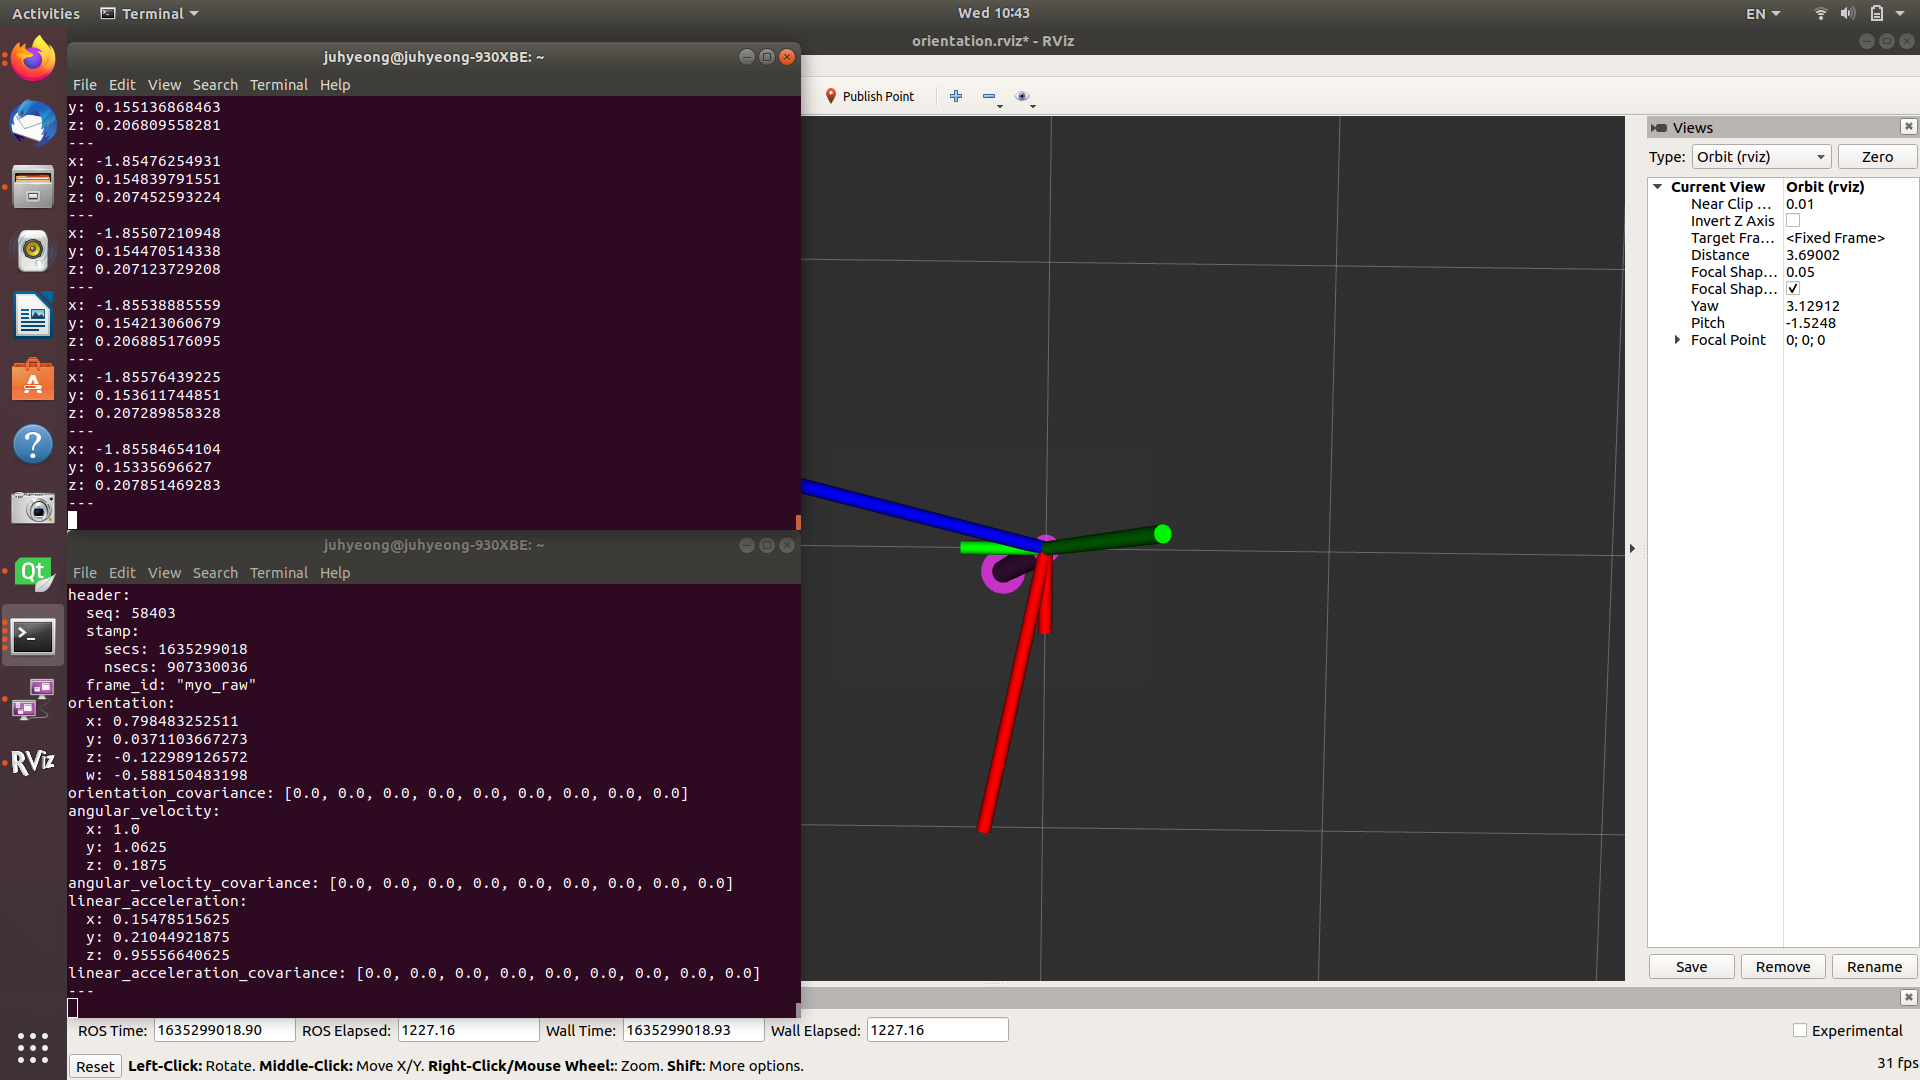Expand the Focal Point tree item
The width and height of the screenshot is (1920, 1080).
[x=1677, y=340]
